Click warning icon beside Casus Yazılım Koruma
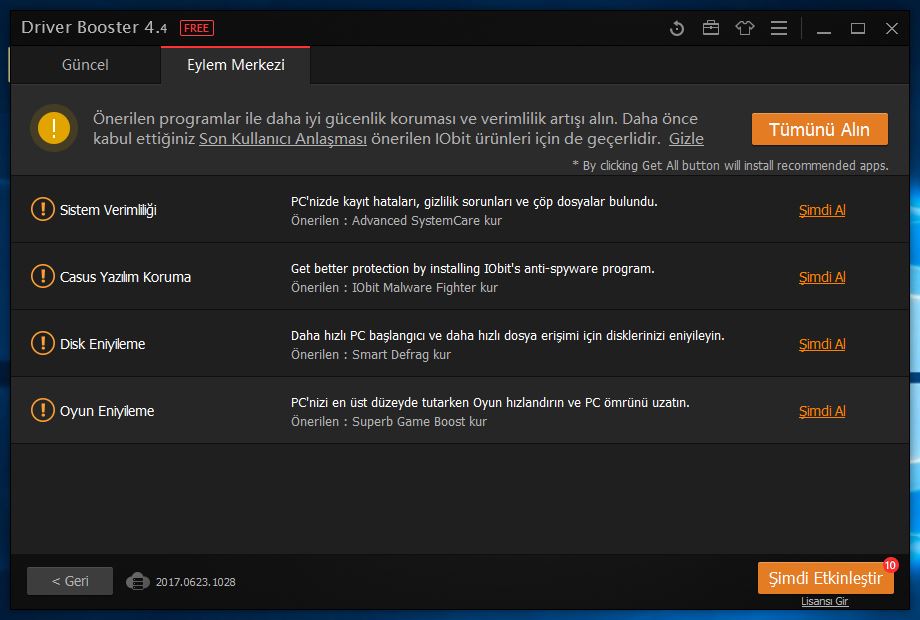Viewport: 920px width, 620px height. click(42, 276)
